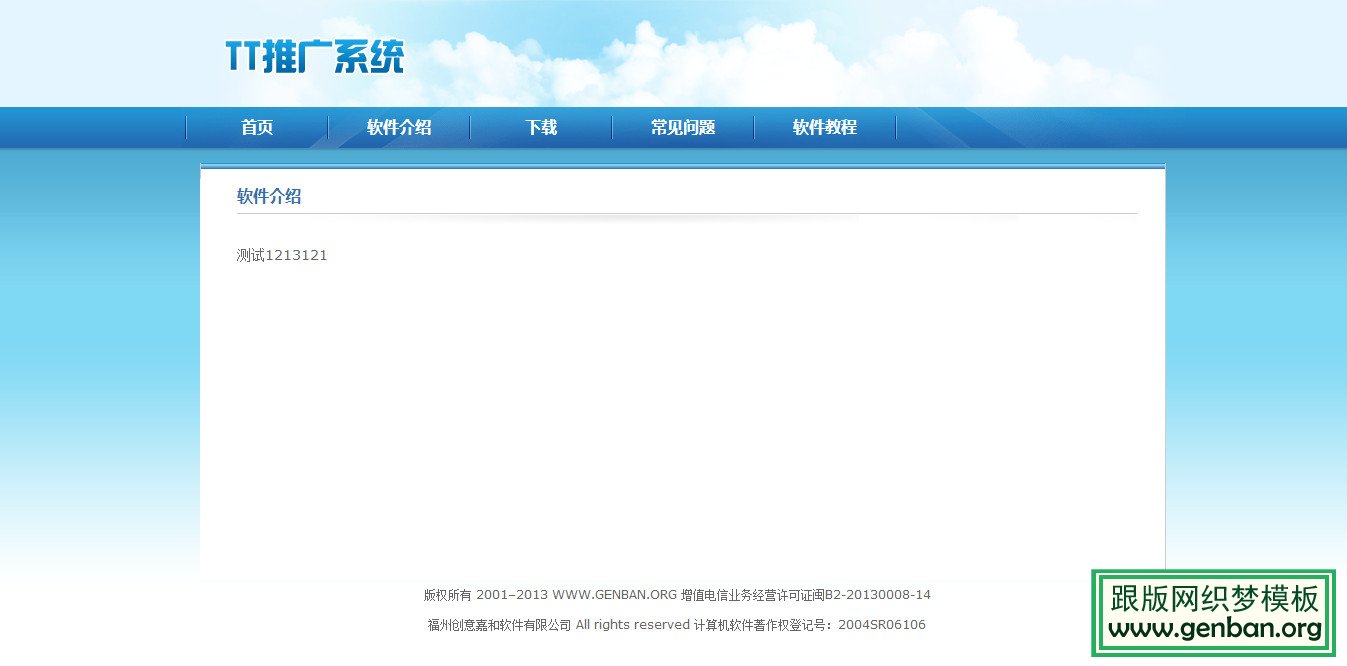Click the 福州创意嘉和软件有限公司 company name
This screenshot has width=1347, height=666.
point(496,624)
